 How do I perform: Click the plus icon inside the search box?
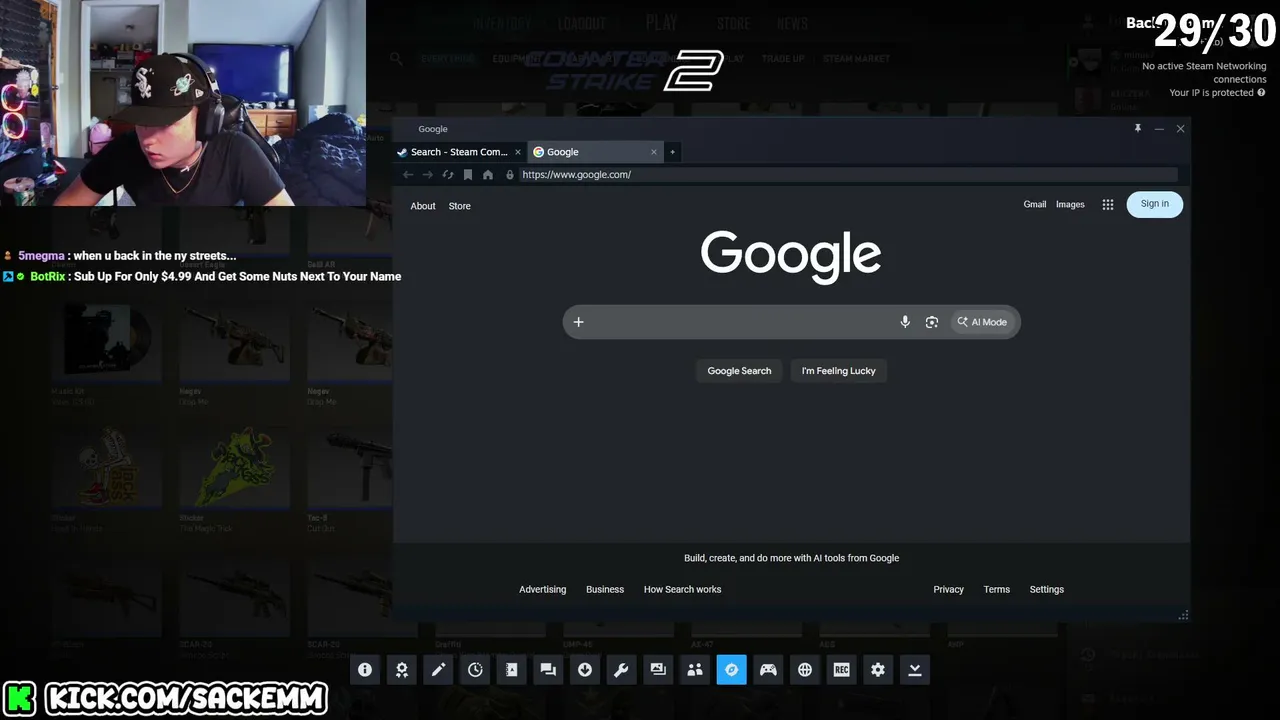point(578,322)
